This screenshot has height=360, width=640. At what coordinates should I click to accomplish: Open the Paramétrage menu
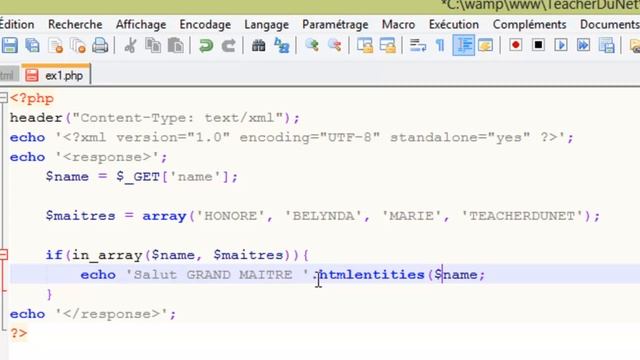click(335, 25)
